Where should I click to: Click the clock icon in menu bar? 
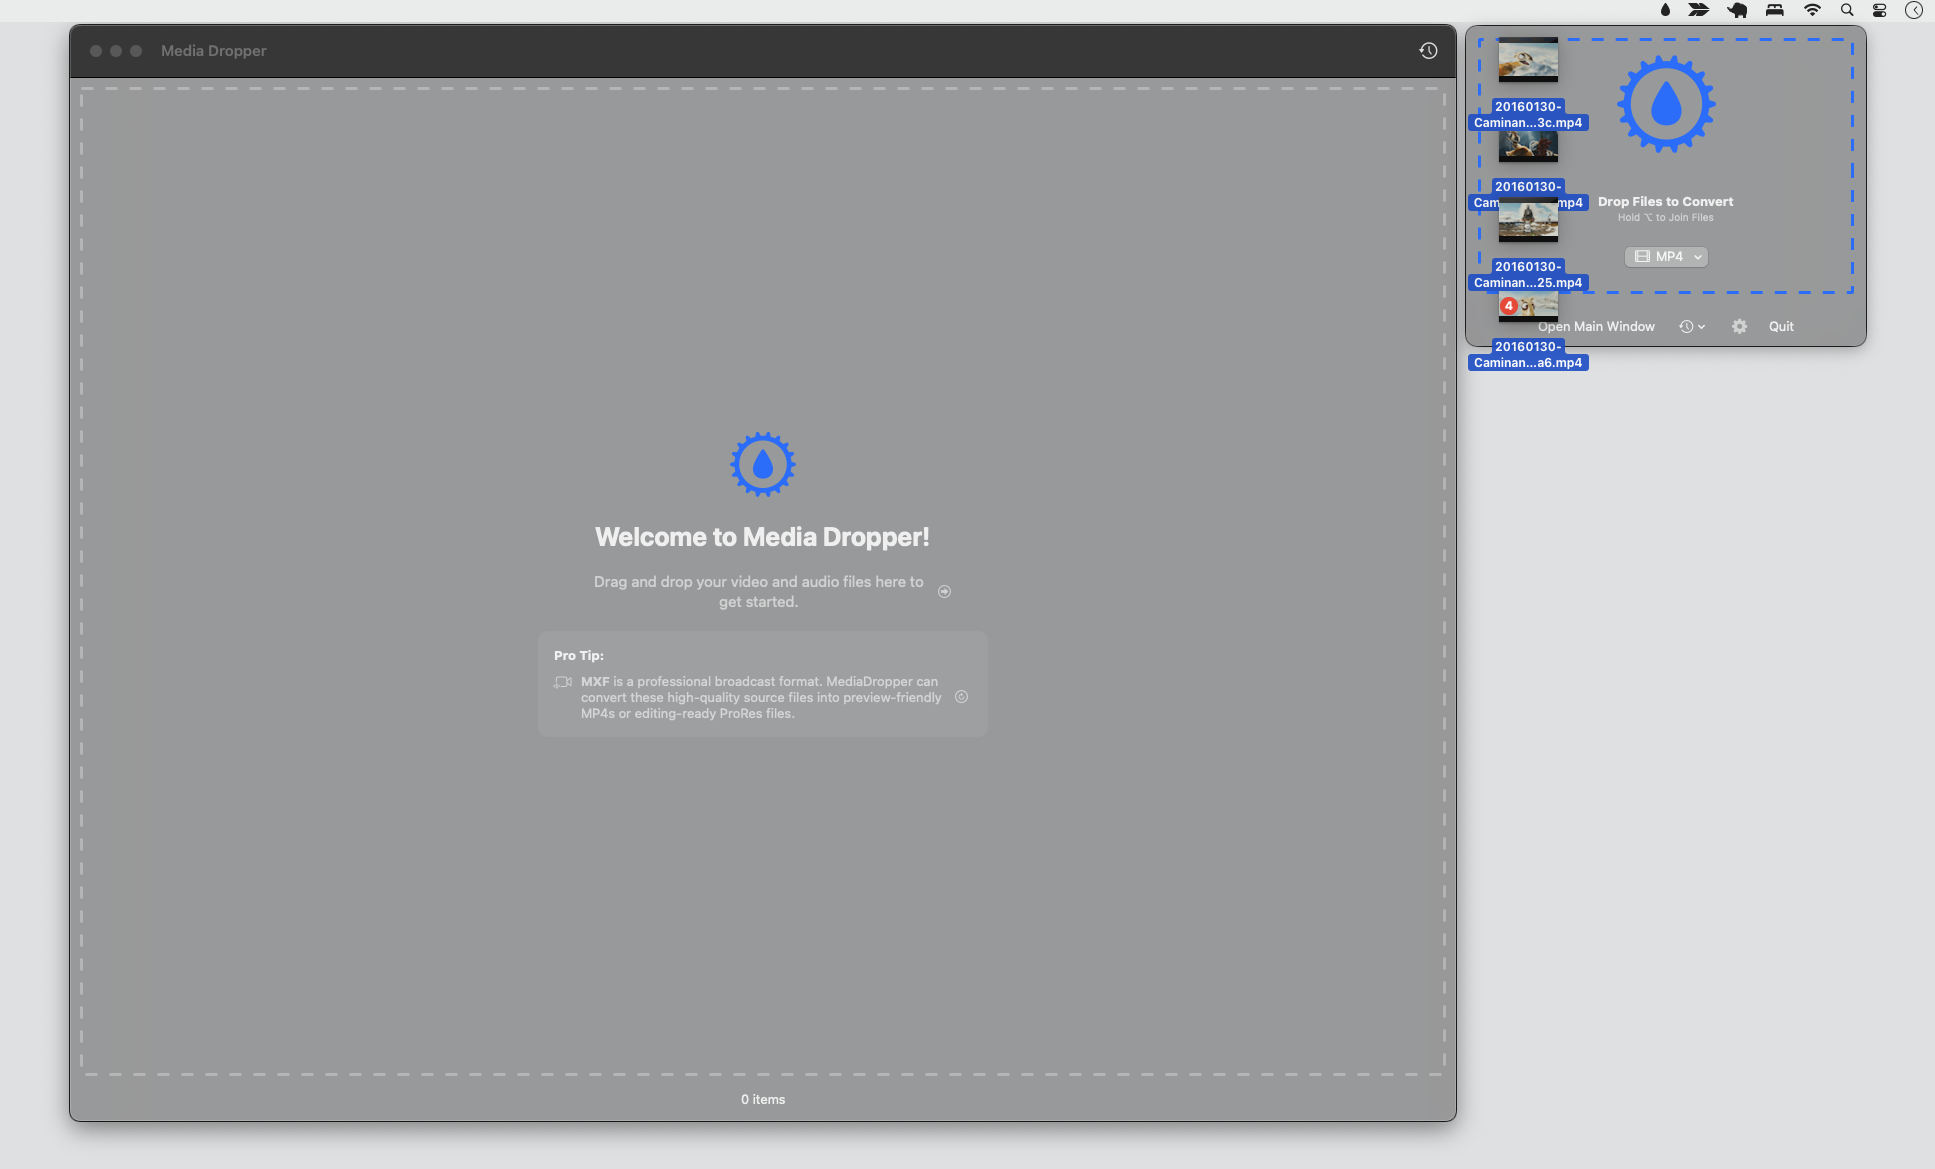(x=1914, y=10)
